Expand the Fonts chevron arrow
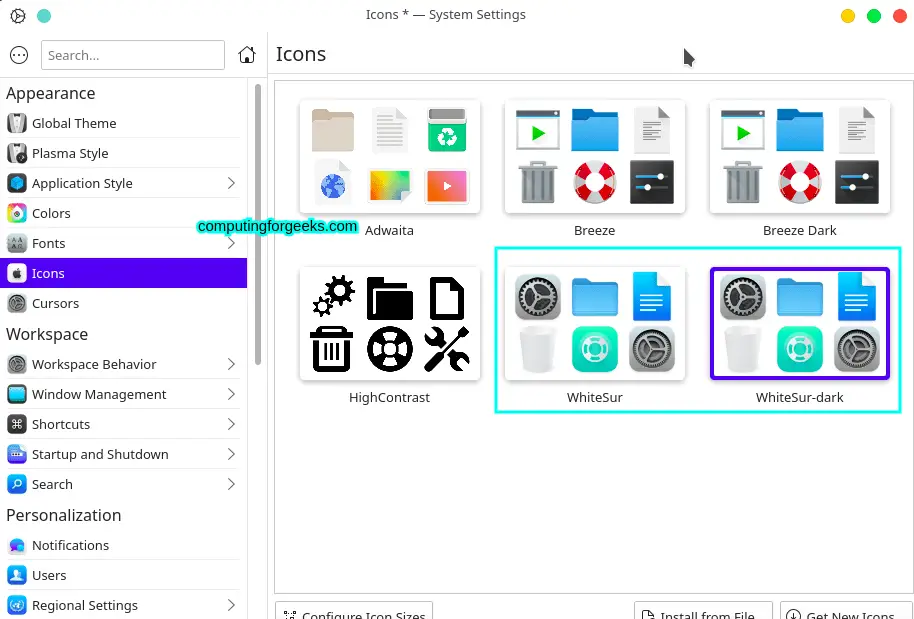This screenshot has width=914, height=619. [x=231, y=243]
